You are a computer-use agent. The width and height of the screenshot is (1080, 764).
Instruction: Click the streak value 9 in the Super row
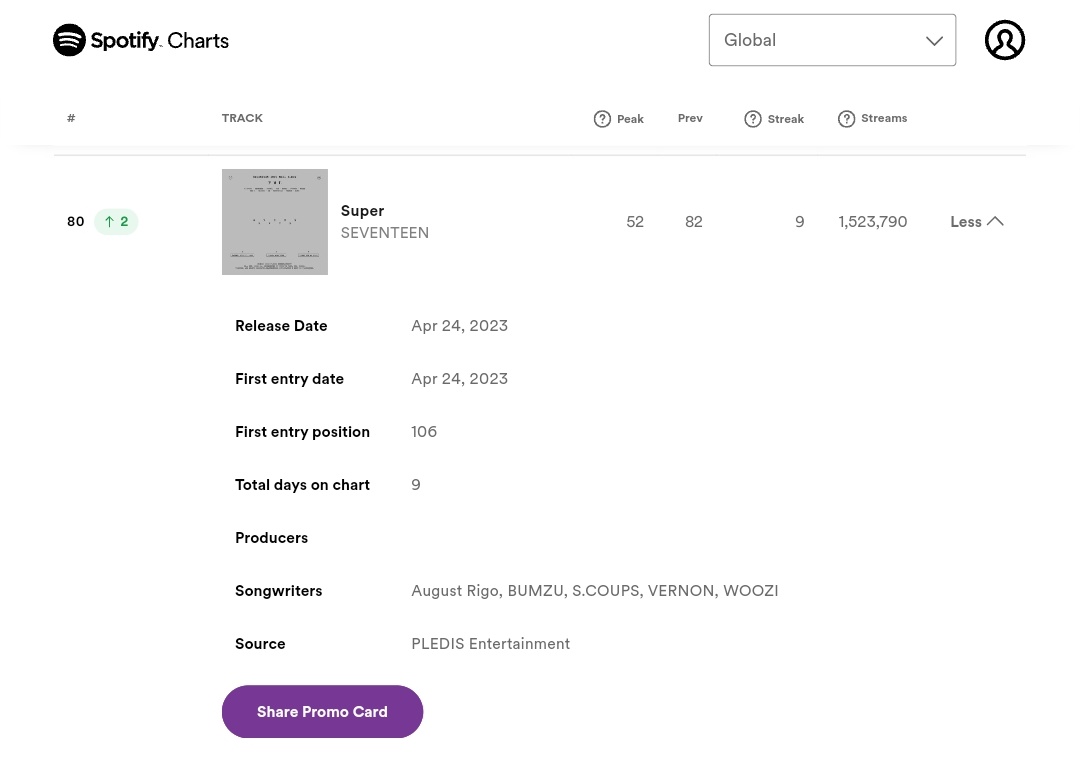tap(800, 222)
